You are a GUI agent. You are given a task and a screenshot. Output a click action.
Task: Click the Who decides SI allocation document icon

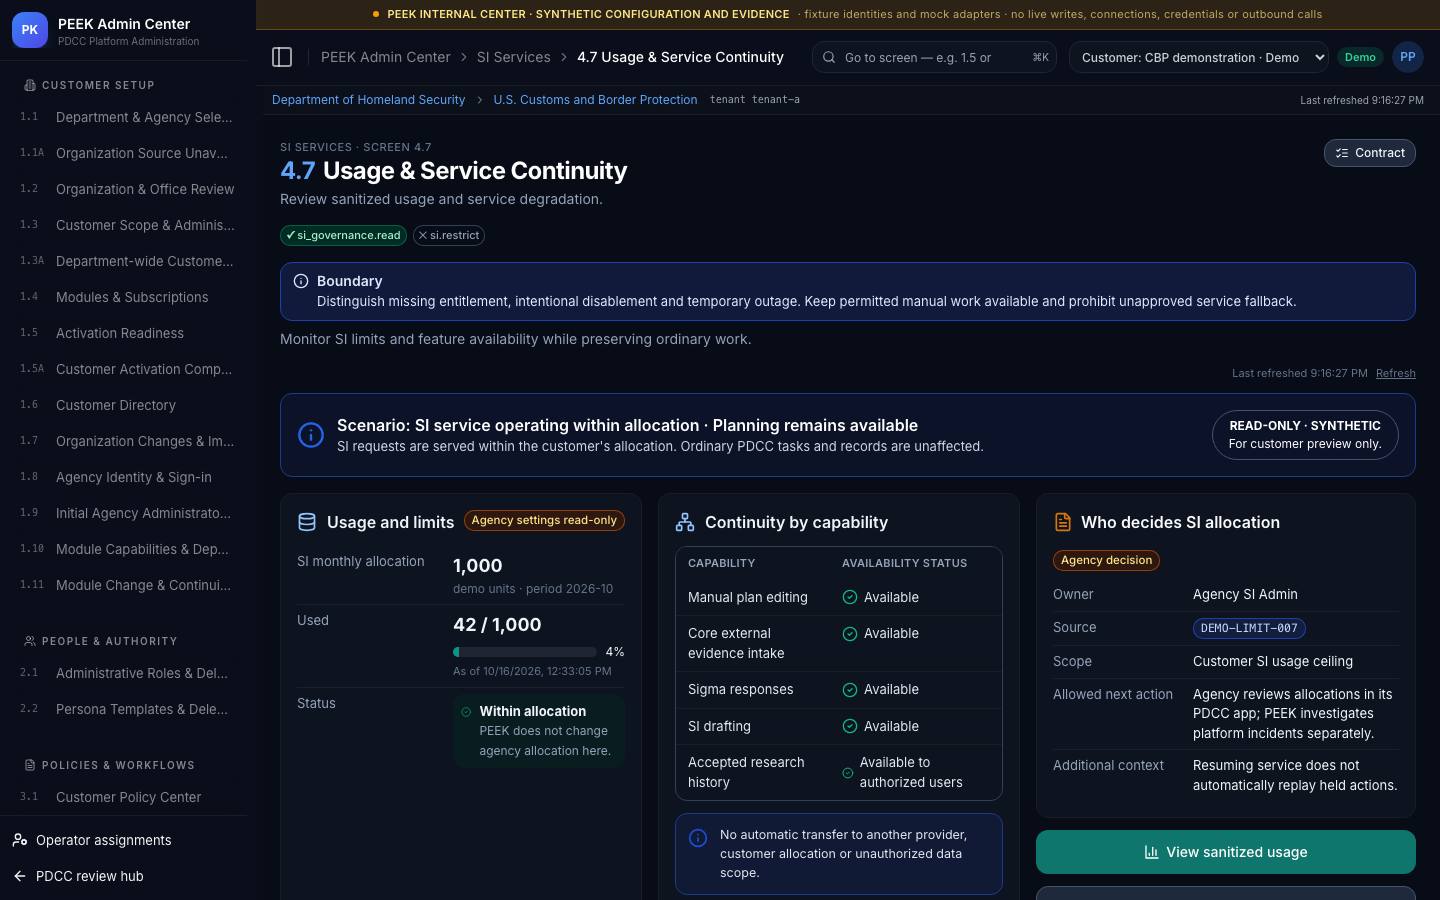tap(1063, 522)
